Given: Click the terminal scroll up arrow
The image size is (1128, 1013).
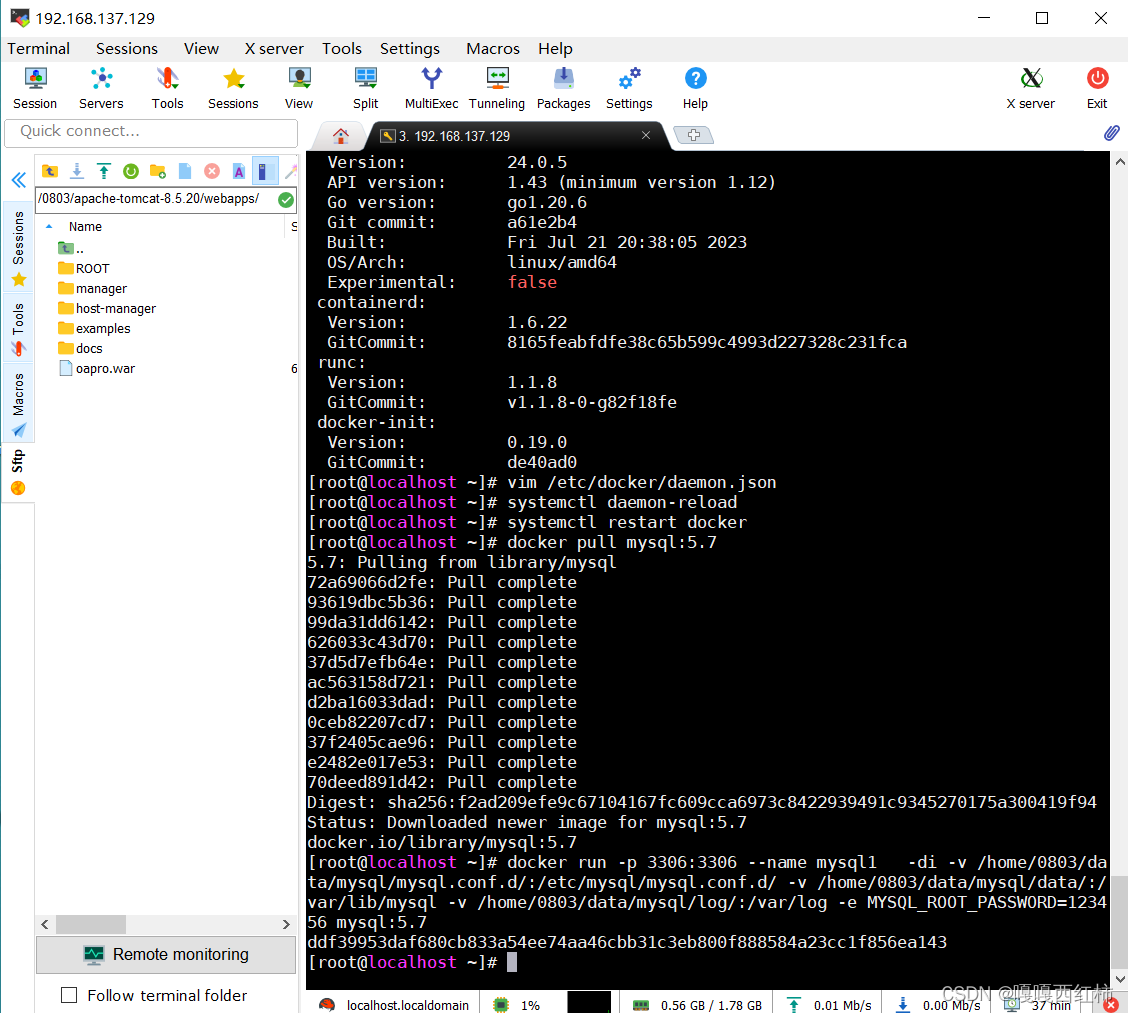Looking at the screenshot, I should tap(1119, 162).
